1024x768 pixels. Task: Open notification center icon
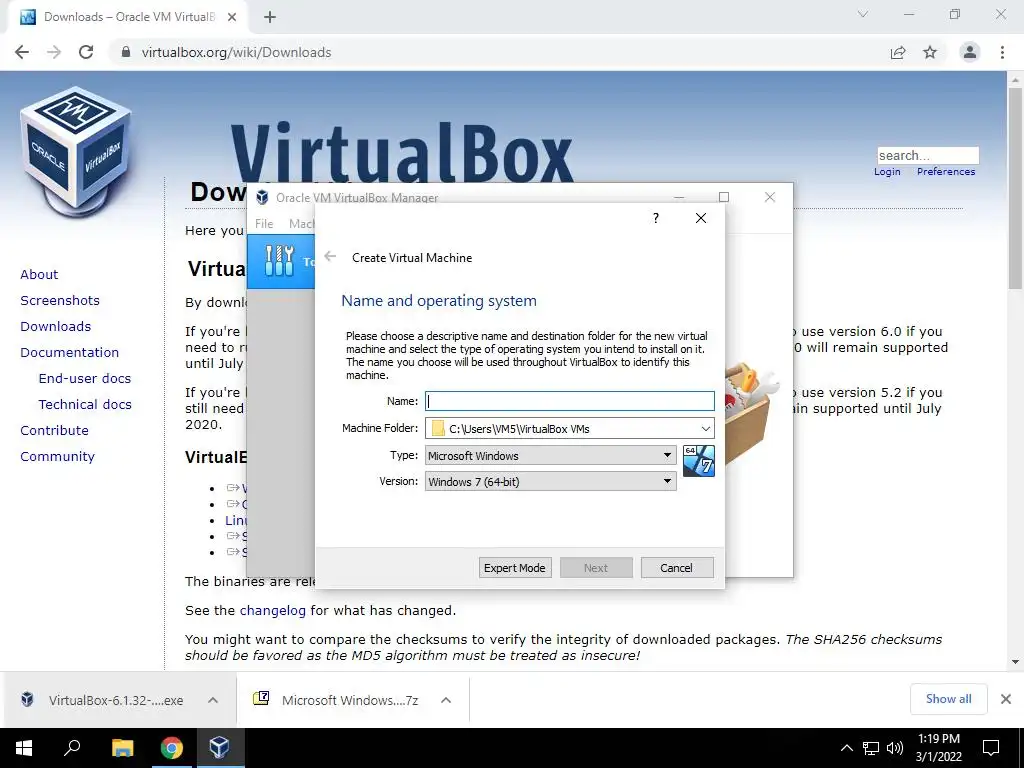click(x=991, y=748)
